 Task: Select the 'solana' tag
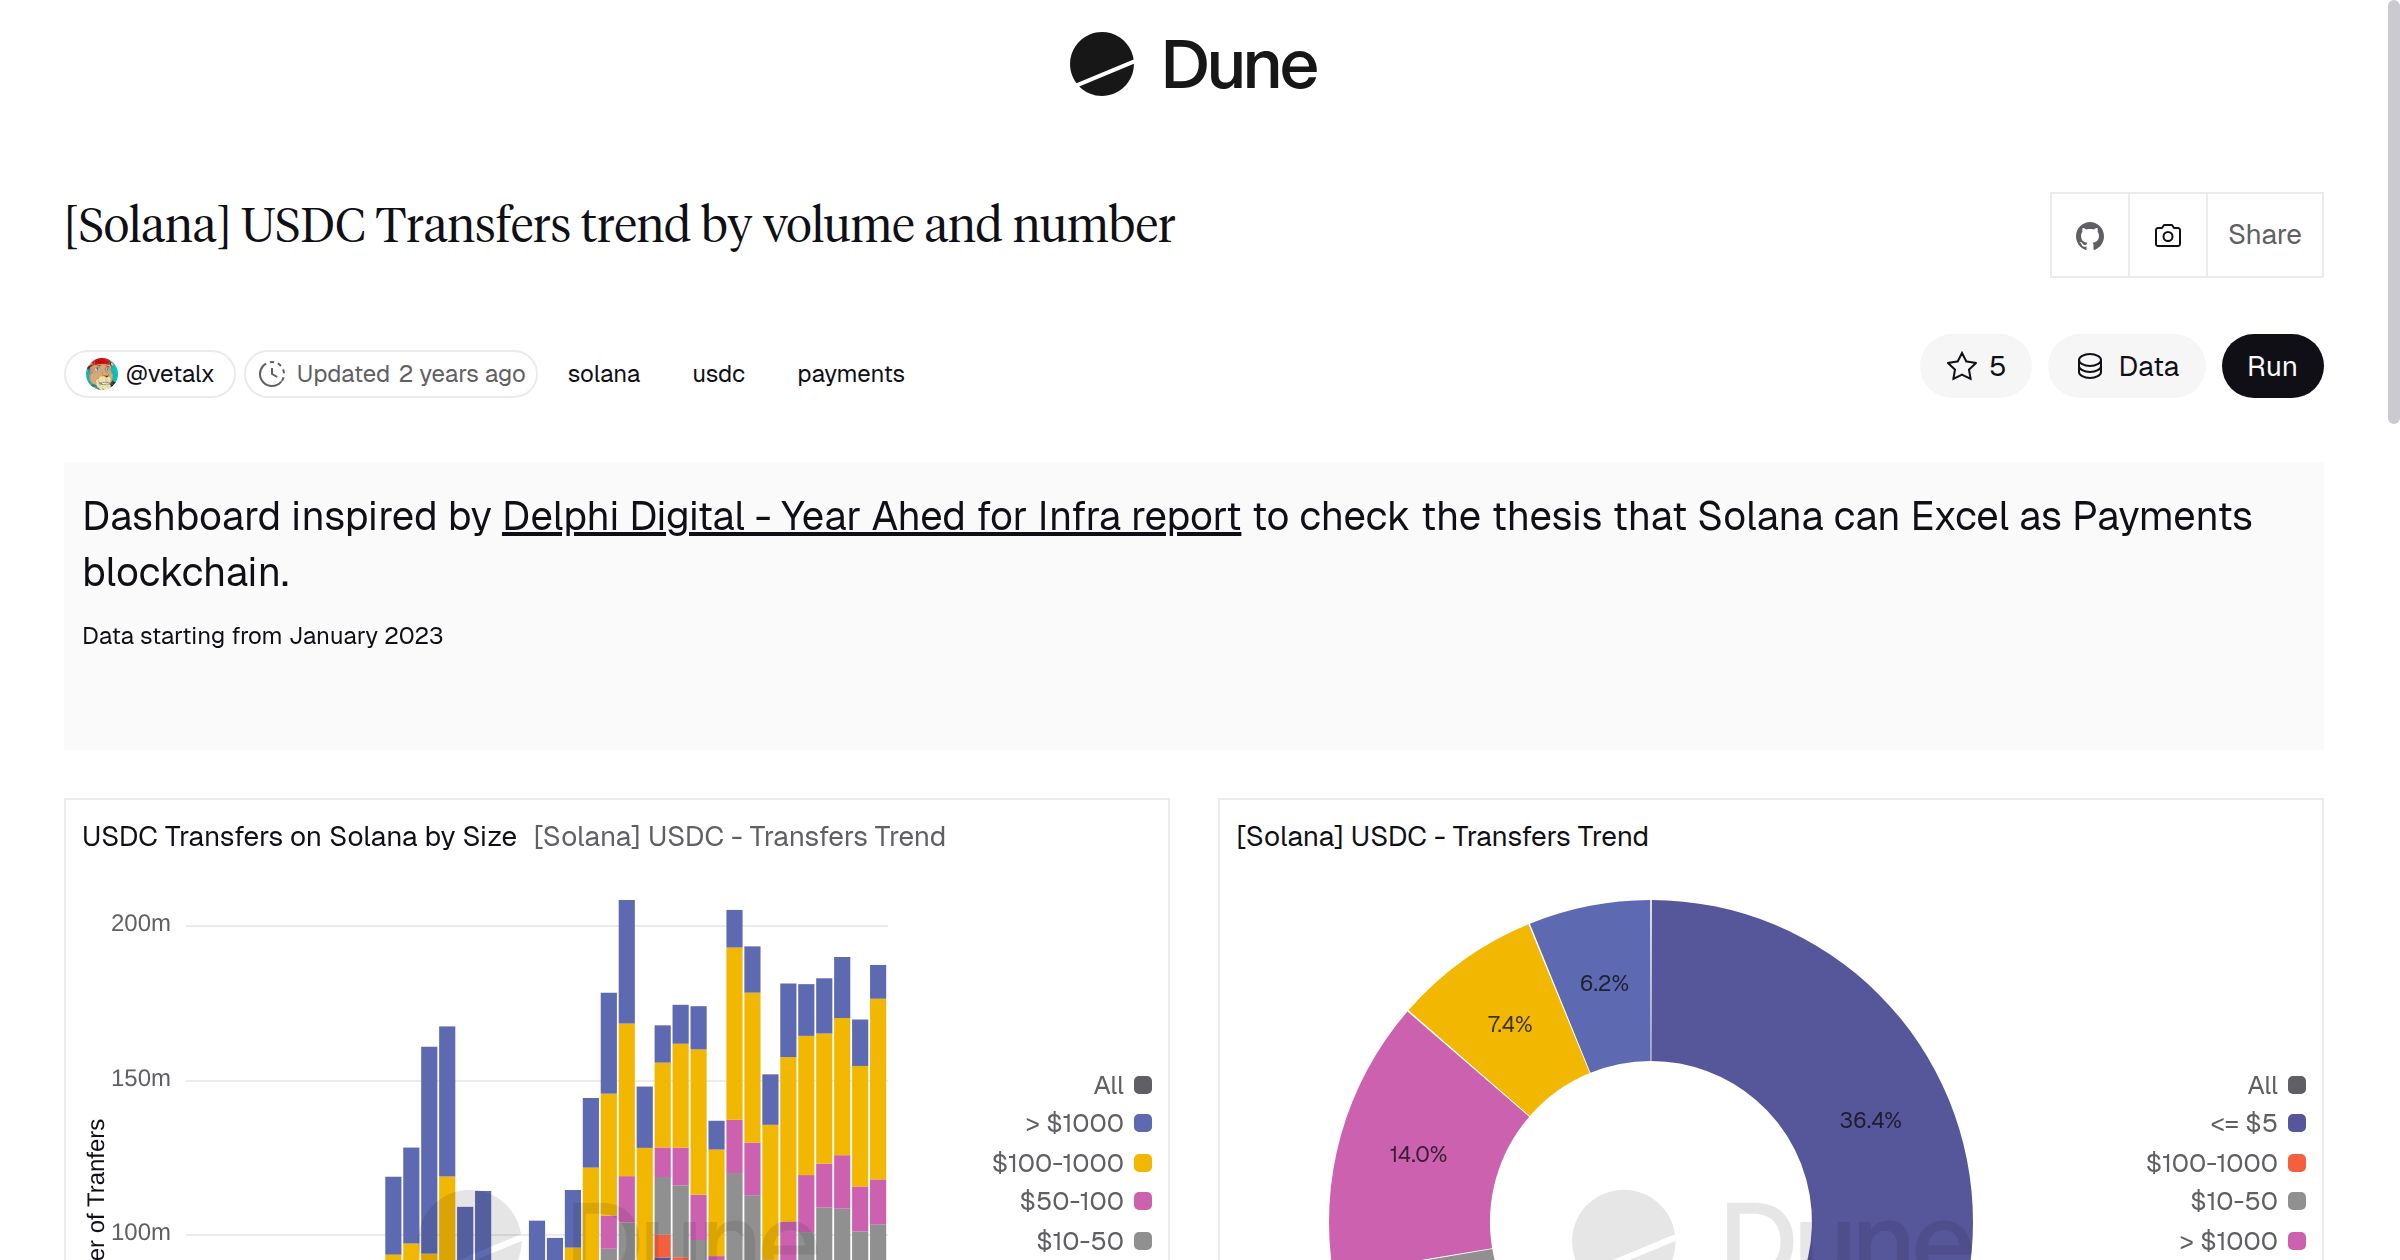click(604, 373)
